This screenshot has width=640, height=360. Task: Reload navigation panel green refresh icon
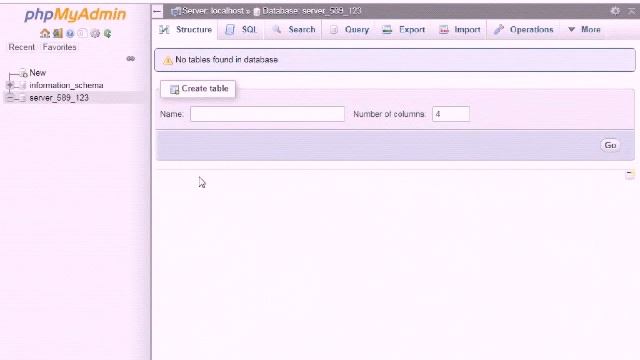[107, 33]
